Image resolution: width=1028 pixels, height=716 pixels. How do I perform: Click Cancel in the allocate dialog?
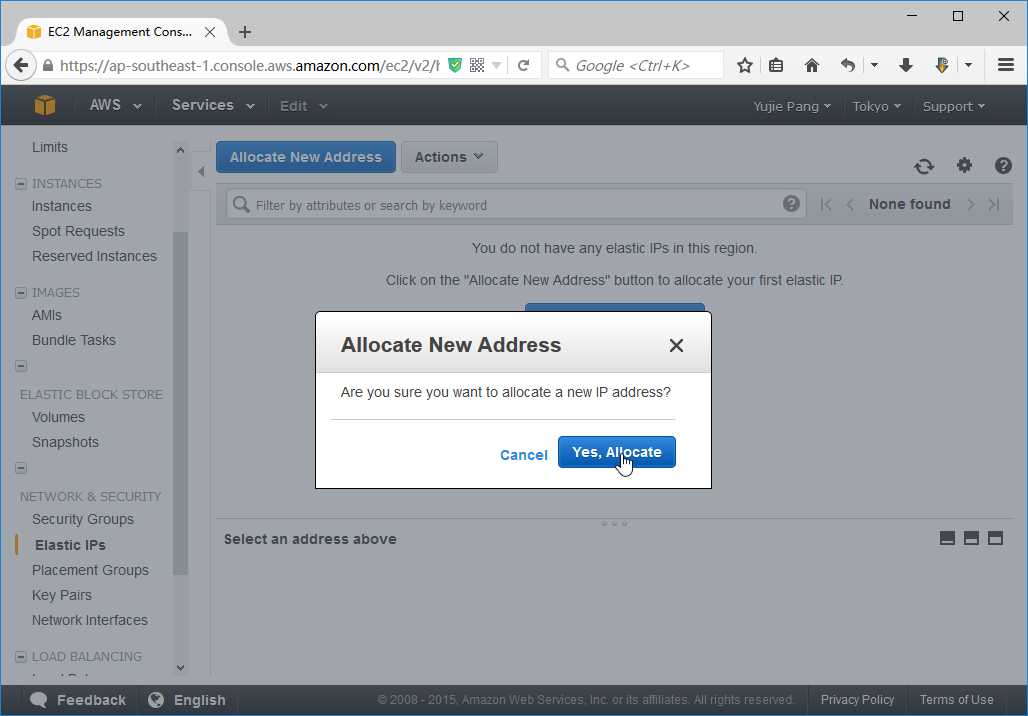(523, 455)
